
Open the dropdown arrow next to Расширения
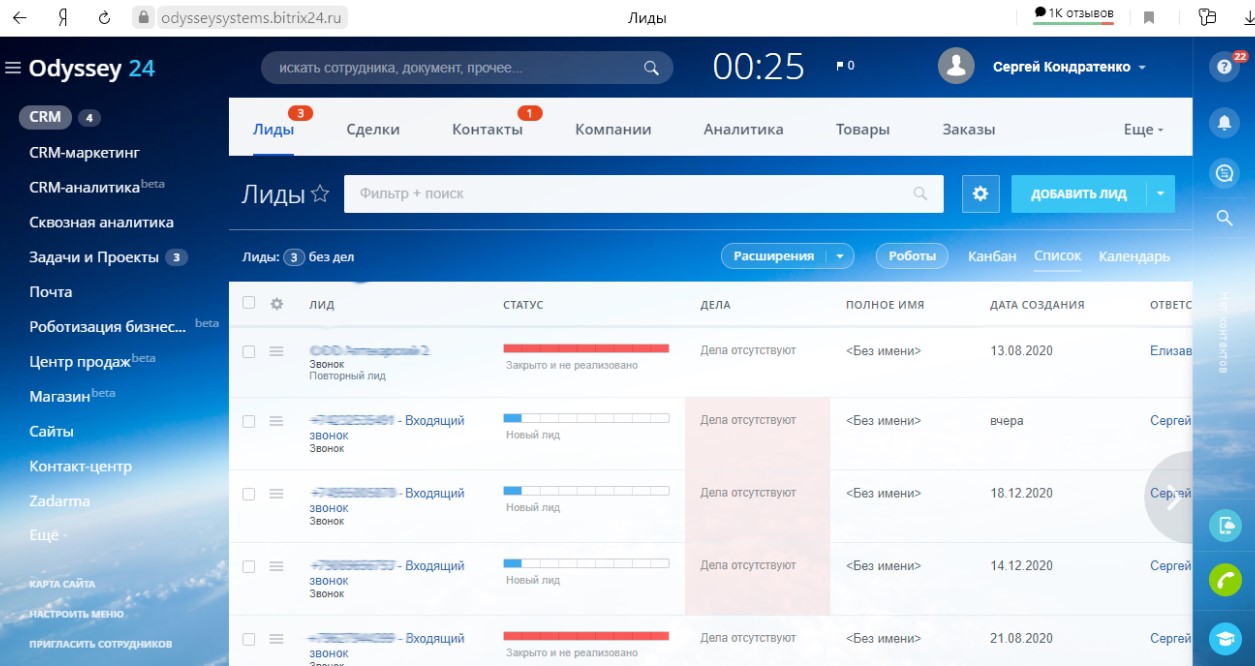(840, 256)
